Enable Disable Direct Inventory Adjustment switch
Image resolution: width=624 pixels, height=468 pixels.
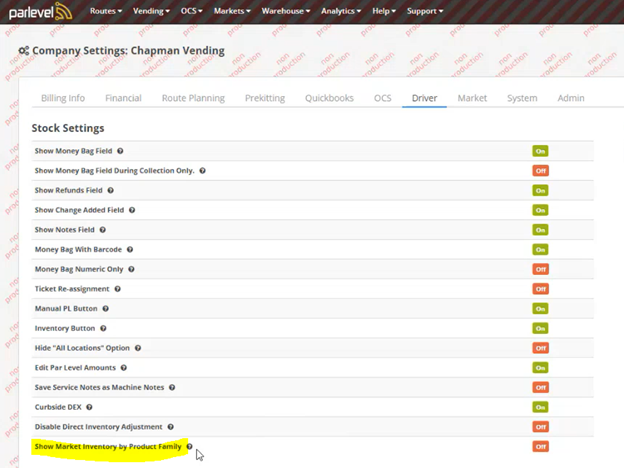pyautogui.click(x=540, y=427)
